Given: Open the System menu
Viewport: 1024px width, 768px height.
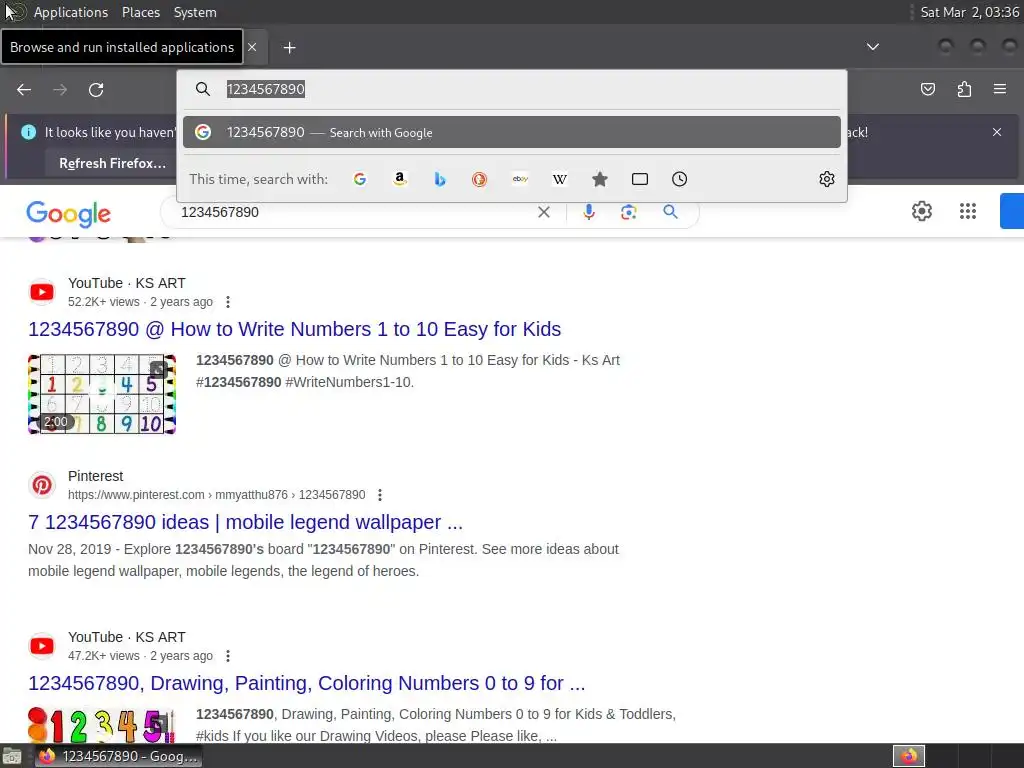Looking at the screenshot, I should (195, 12).
